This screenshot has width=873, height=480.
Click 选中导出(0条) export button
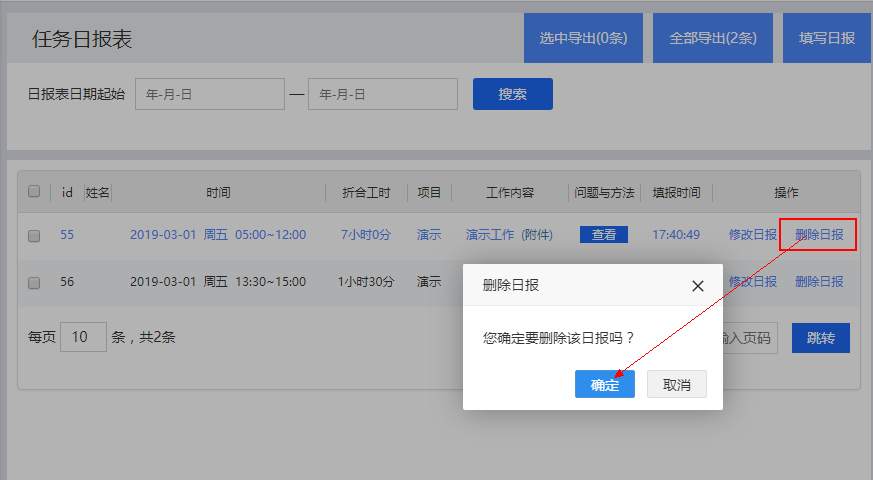click(x=583, y=38)
